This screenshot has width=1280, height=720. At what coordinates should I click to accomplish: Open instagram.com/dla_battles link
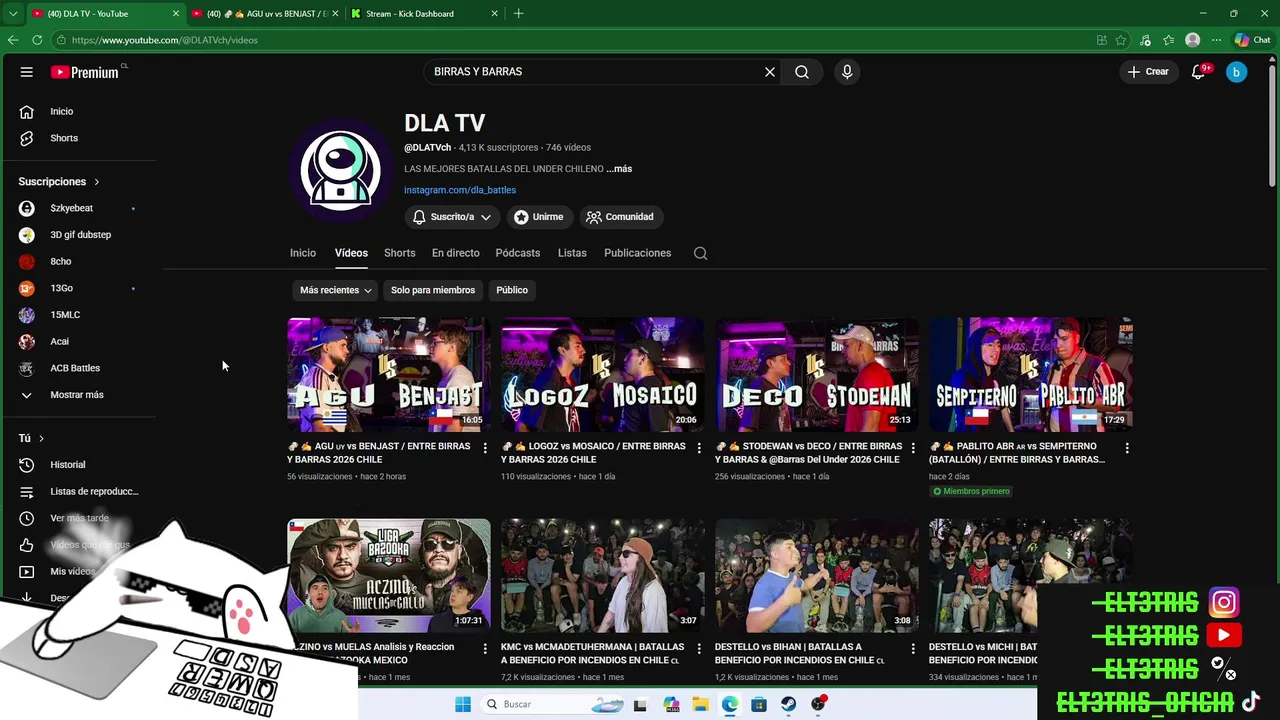tap(460, 190)
